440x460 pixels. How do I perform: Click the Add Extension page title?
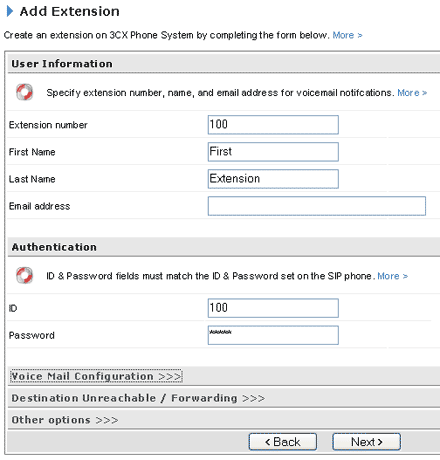[69, 11]
